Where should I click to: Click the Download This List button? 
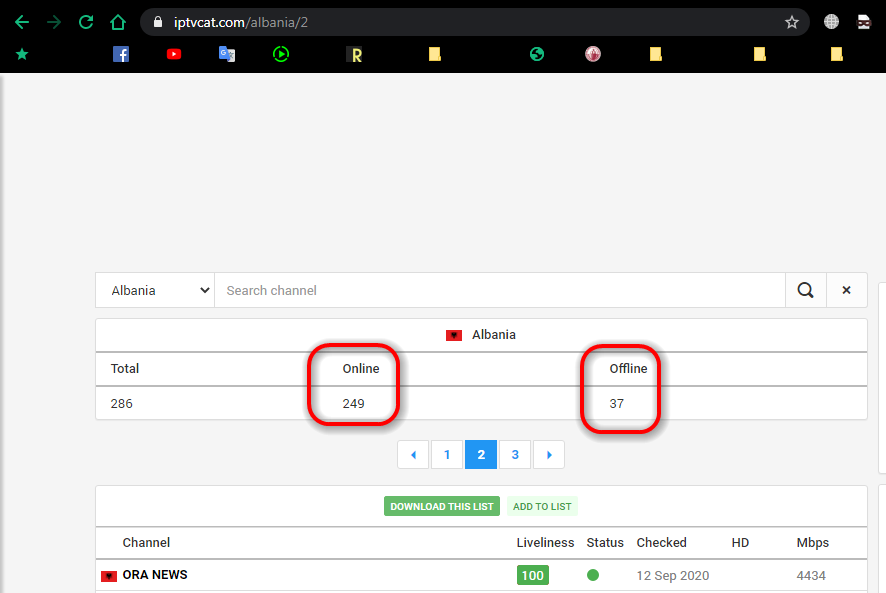pos(441,506)
